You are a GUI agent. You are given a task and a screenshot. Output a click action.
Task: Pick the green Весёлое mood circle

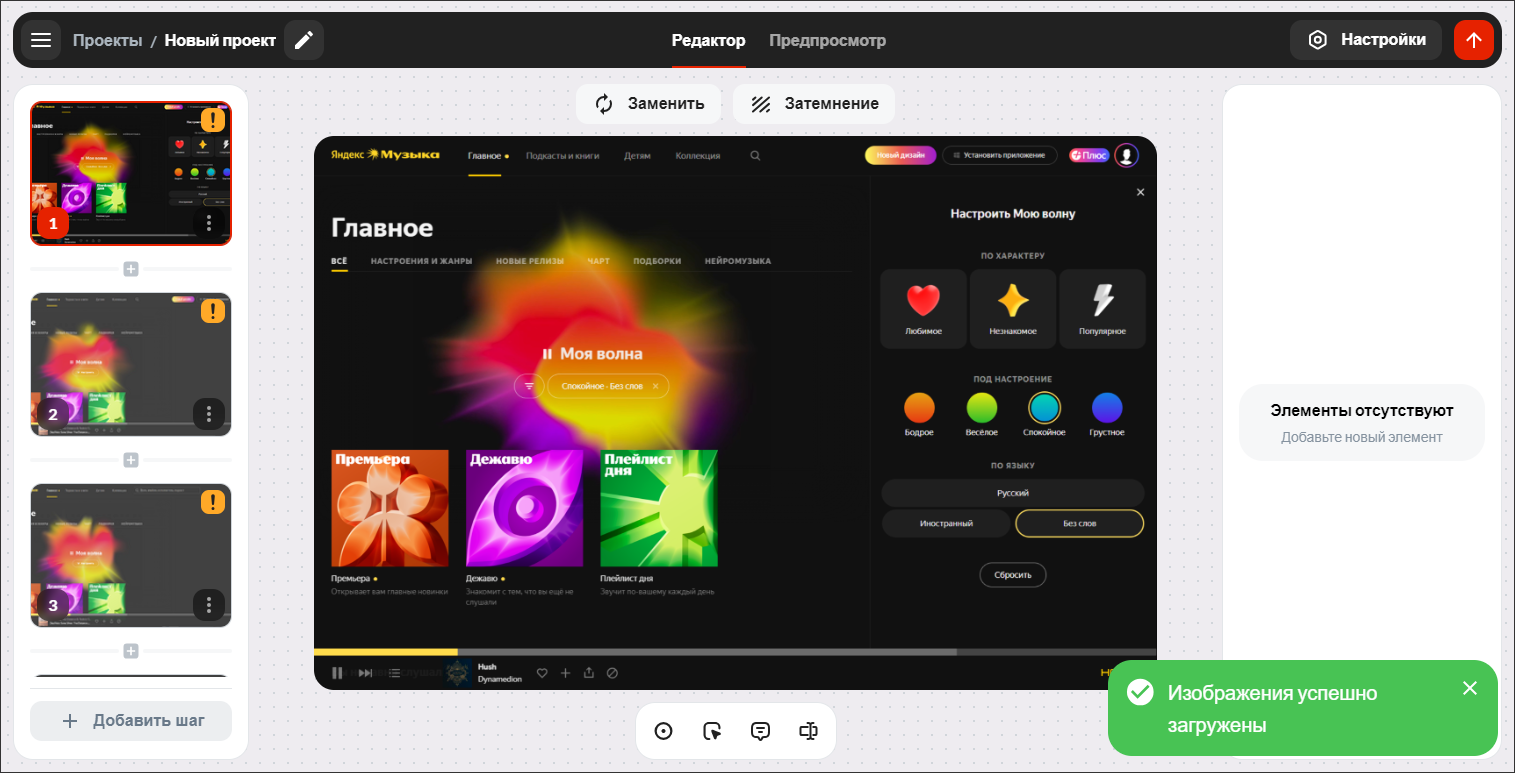point(982,408)
